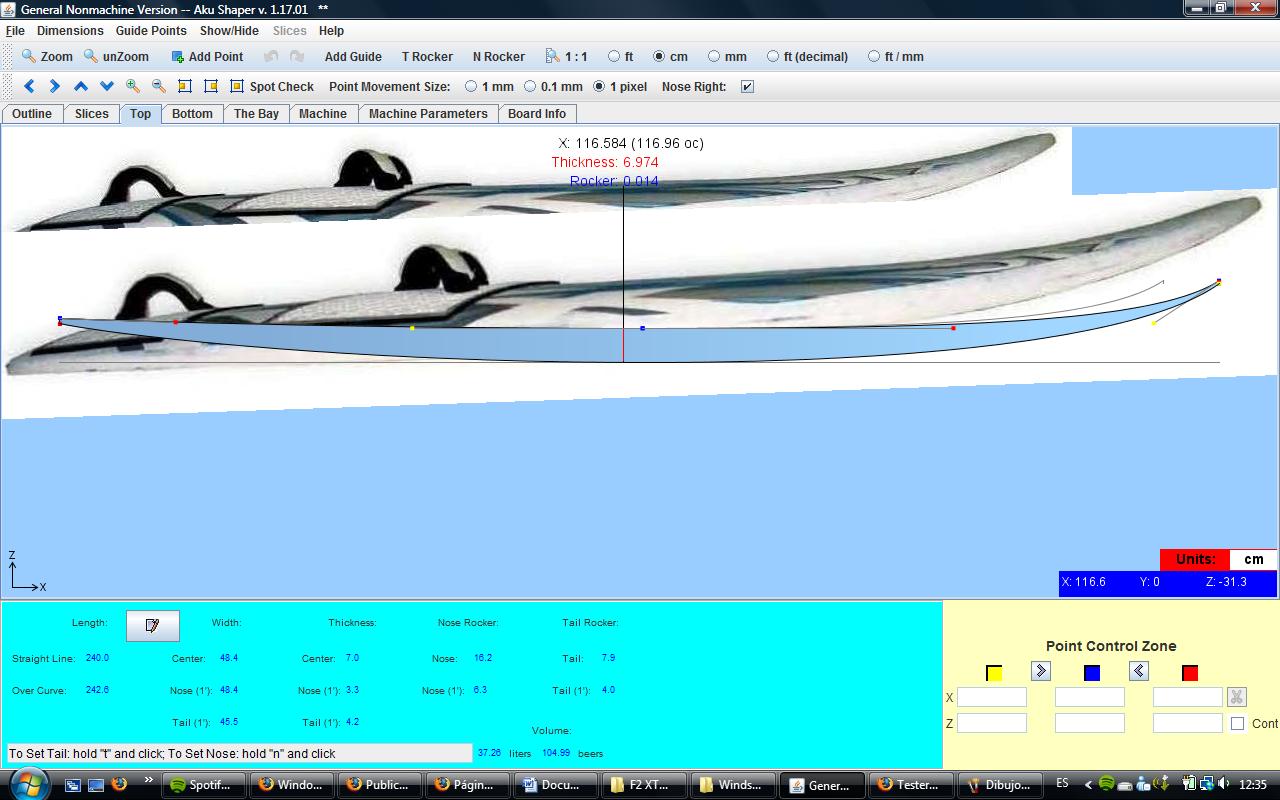1280x800 pixels.
Task: Open the Guide Points menu
Action: pyautogui.click(x=151, y=31)
